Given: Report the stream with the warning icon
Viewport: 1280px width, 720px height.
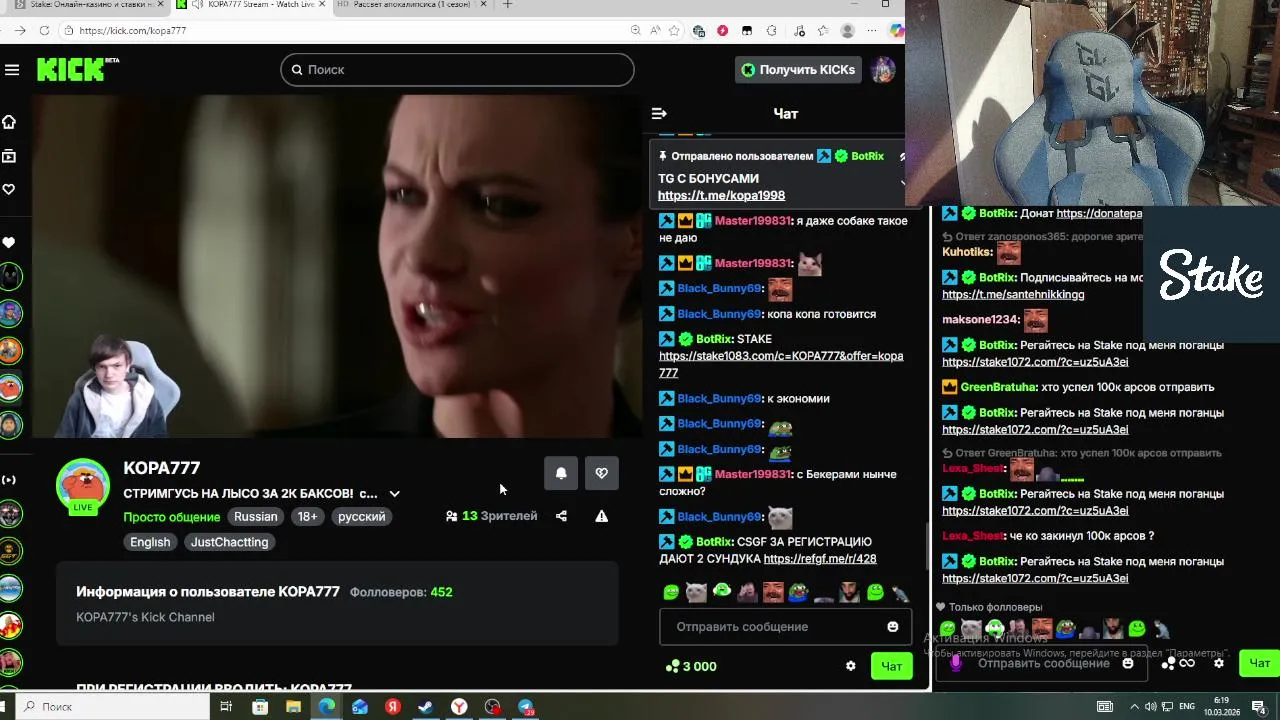Looking at the screenshot, I should click(x=601, y=516).
